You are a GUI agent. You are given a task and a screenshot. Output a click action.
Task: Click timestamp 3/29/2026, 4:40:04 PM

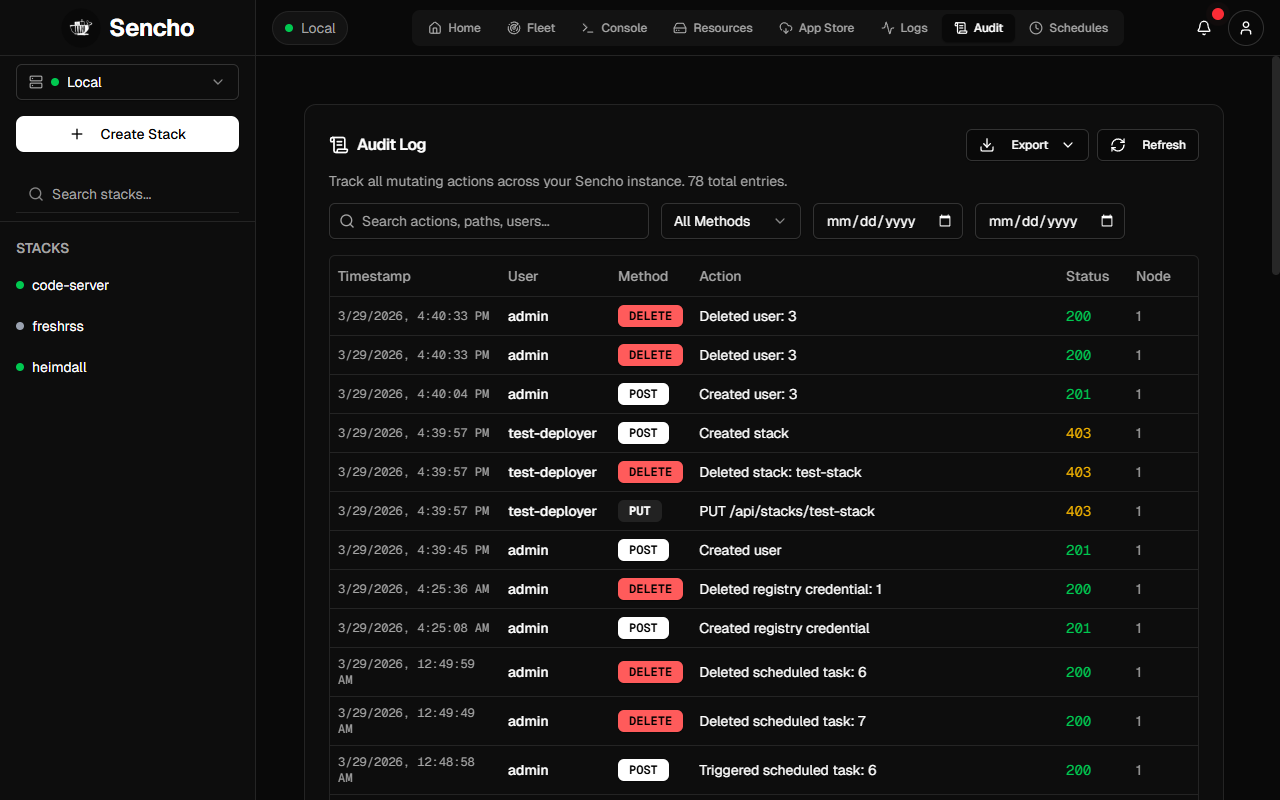pyautogui.click(x=413, y=394)
